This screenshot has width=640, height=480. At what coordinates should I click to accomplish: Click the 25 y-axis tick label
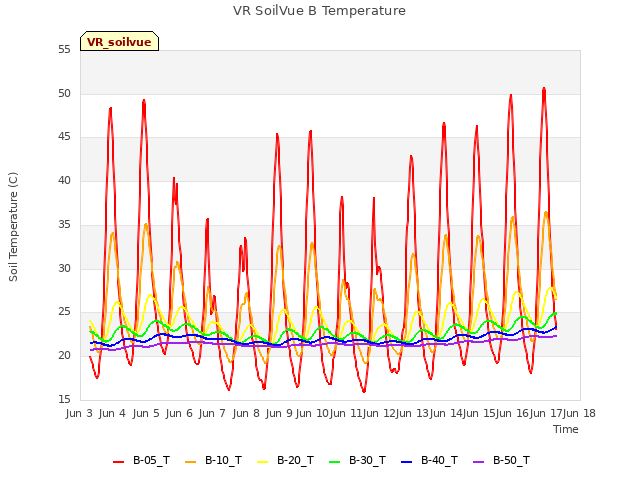64,312
